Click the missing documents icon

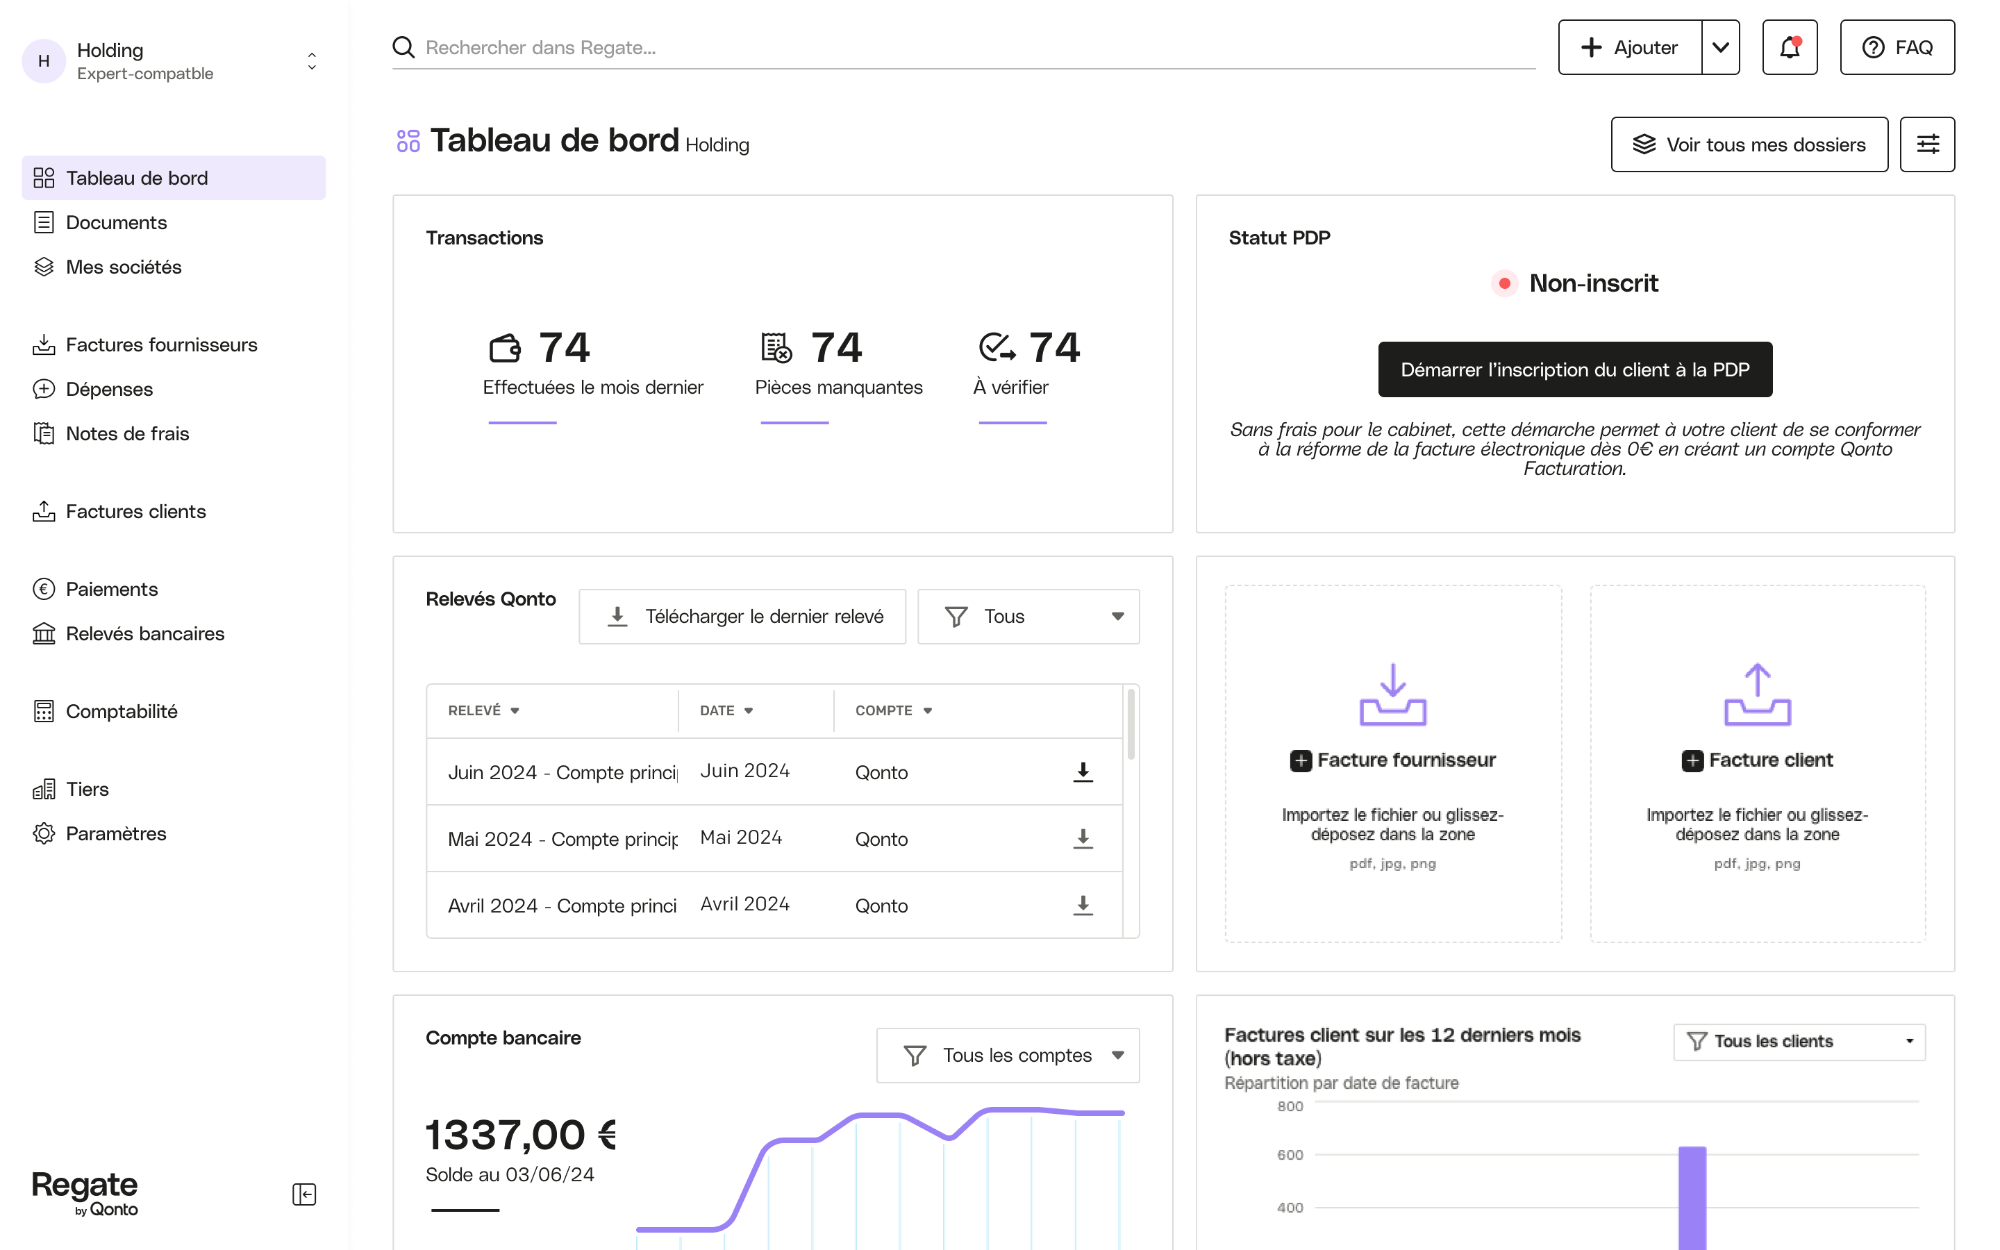pyautogui.click(x=777, y=348)
